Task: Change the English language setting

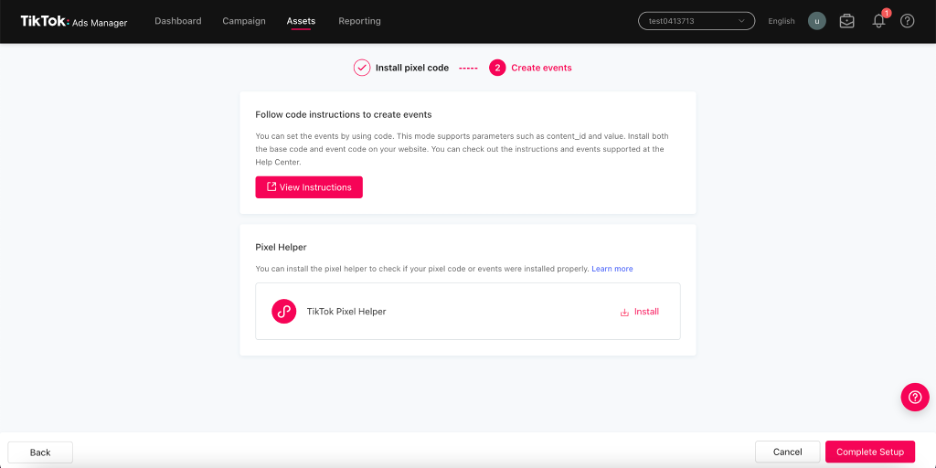Action: coord(781,21)
